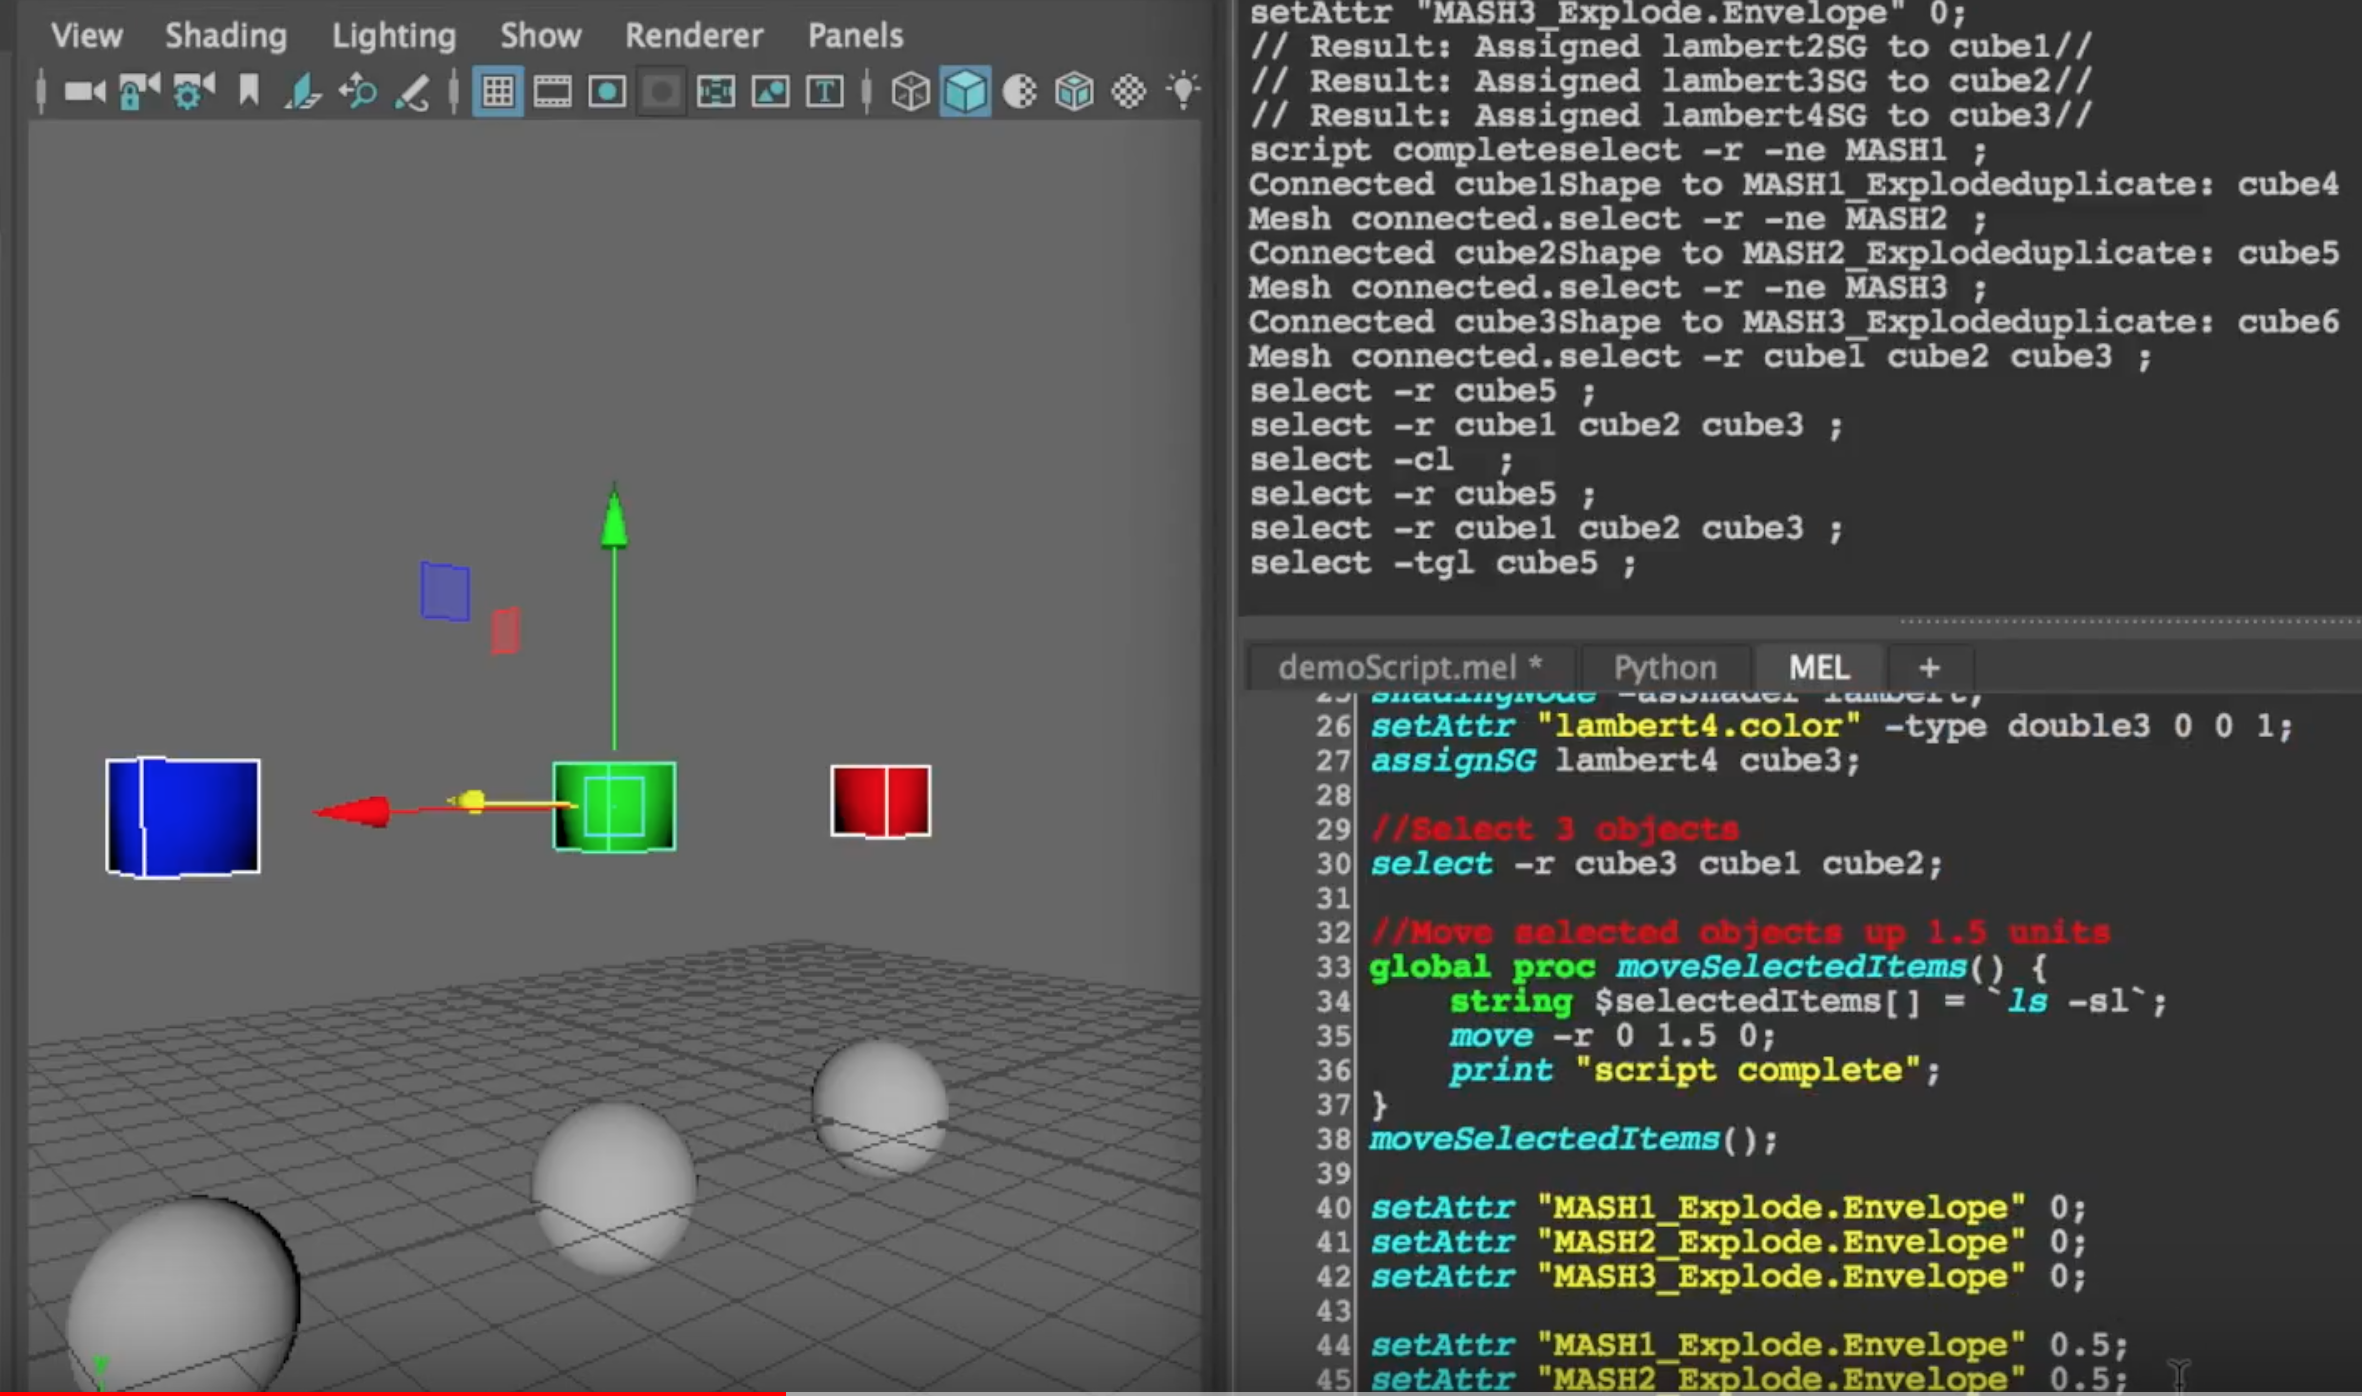Image resolution: width=2362 pixels, height=1396 pixels.
Task: Click the Smooth Shade All cube icon
Action: (x=965, y=92)
